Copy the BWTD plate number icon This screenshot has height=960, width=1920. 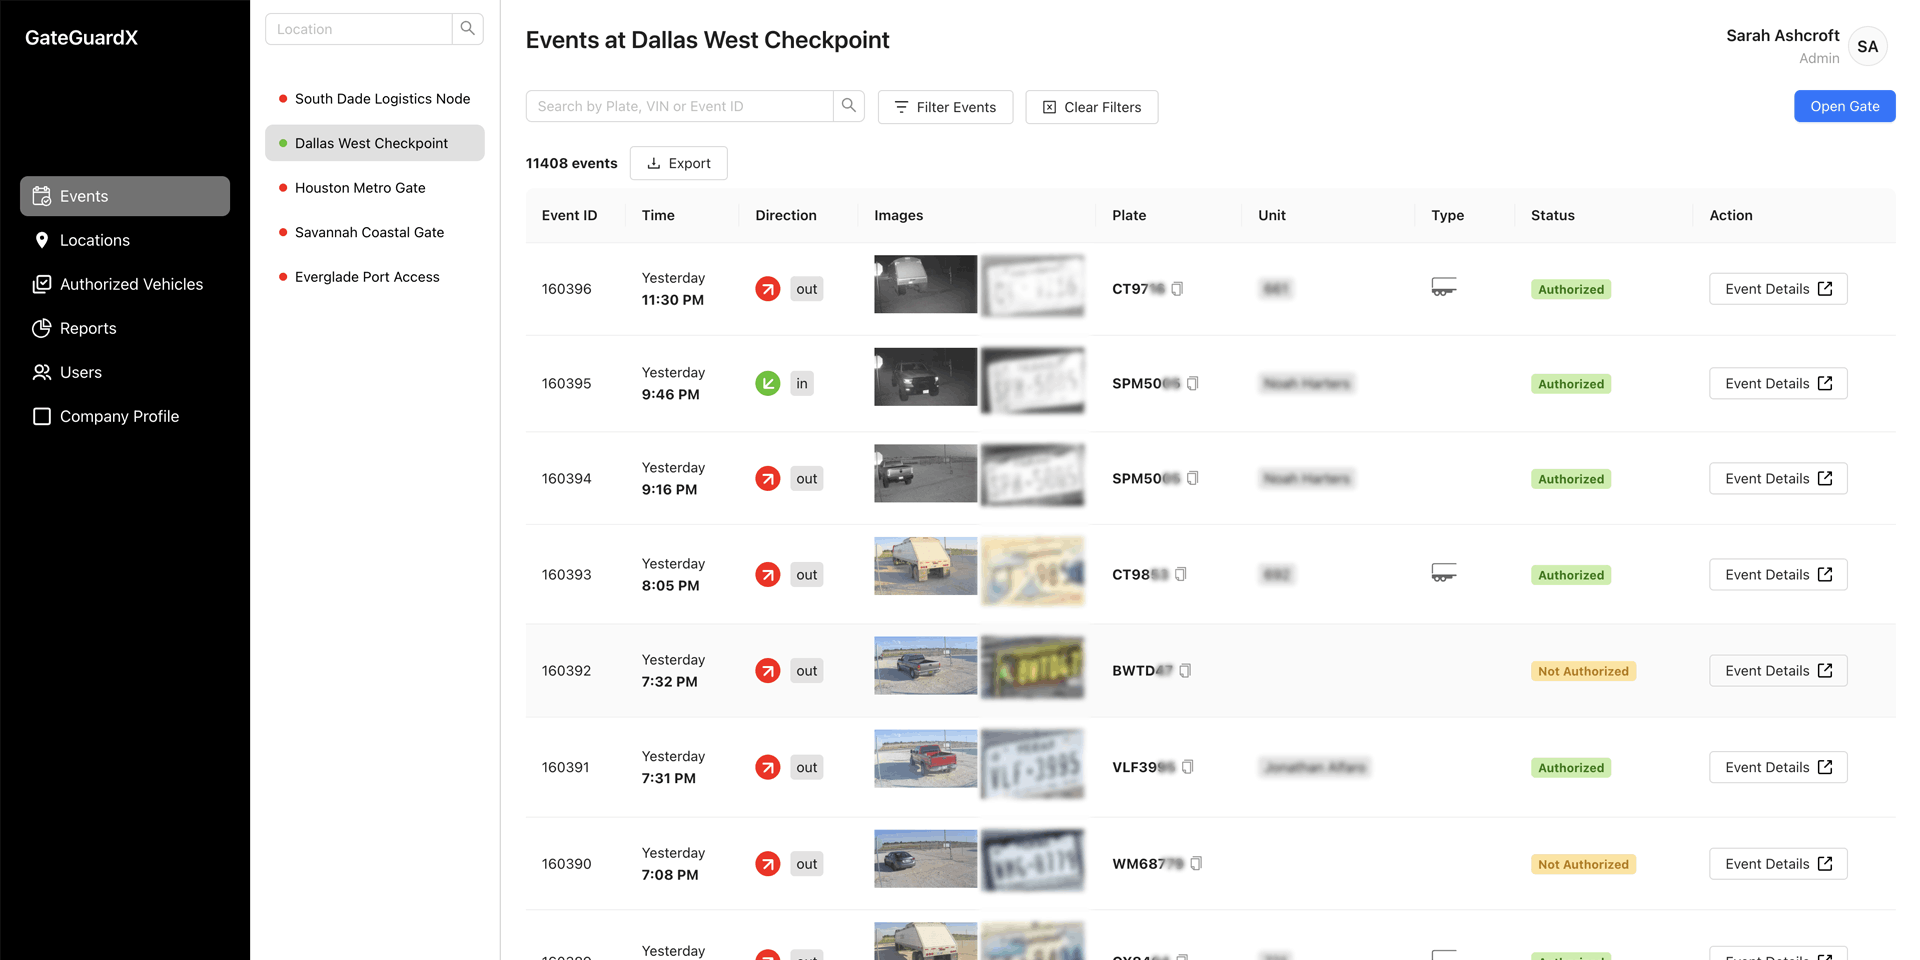(1185, 671)
